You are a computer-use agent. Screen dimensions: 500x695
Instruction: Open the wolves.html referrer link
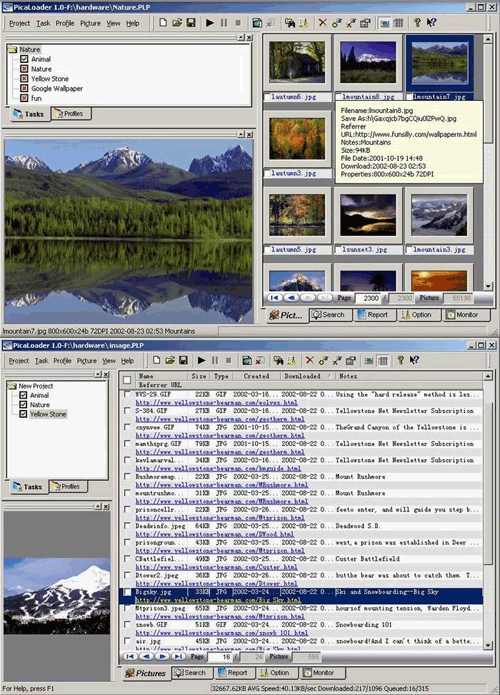tap(216, 402)
